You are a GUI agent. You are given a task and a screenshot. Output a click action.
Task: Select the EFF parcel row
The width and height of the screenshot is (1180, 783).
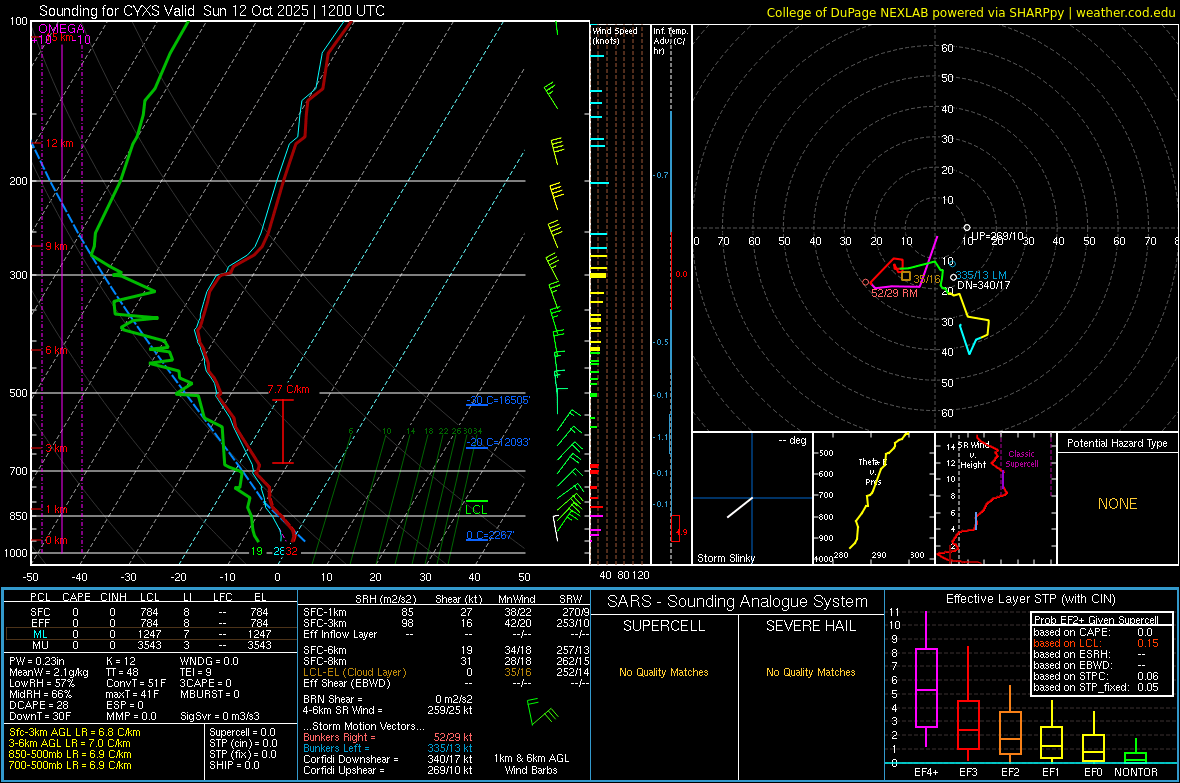click(x=151, y=623)
